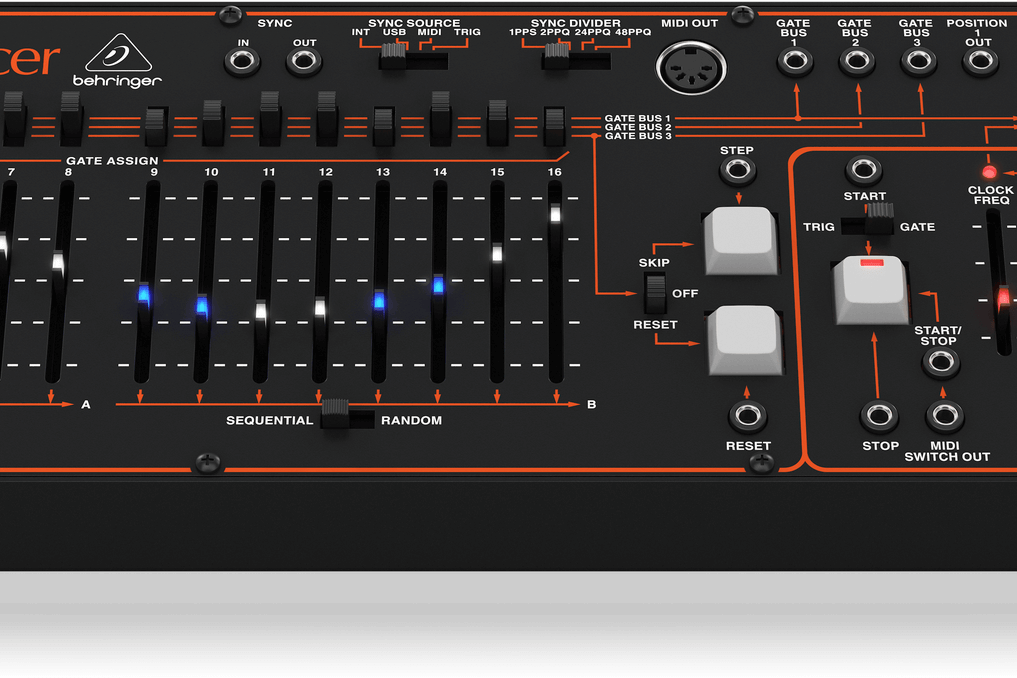Click the GATE ASSIGN label
This screenshot has width=1017, height=678.
click(112, 160)
